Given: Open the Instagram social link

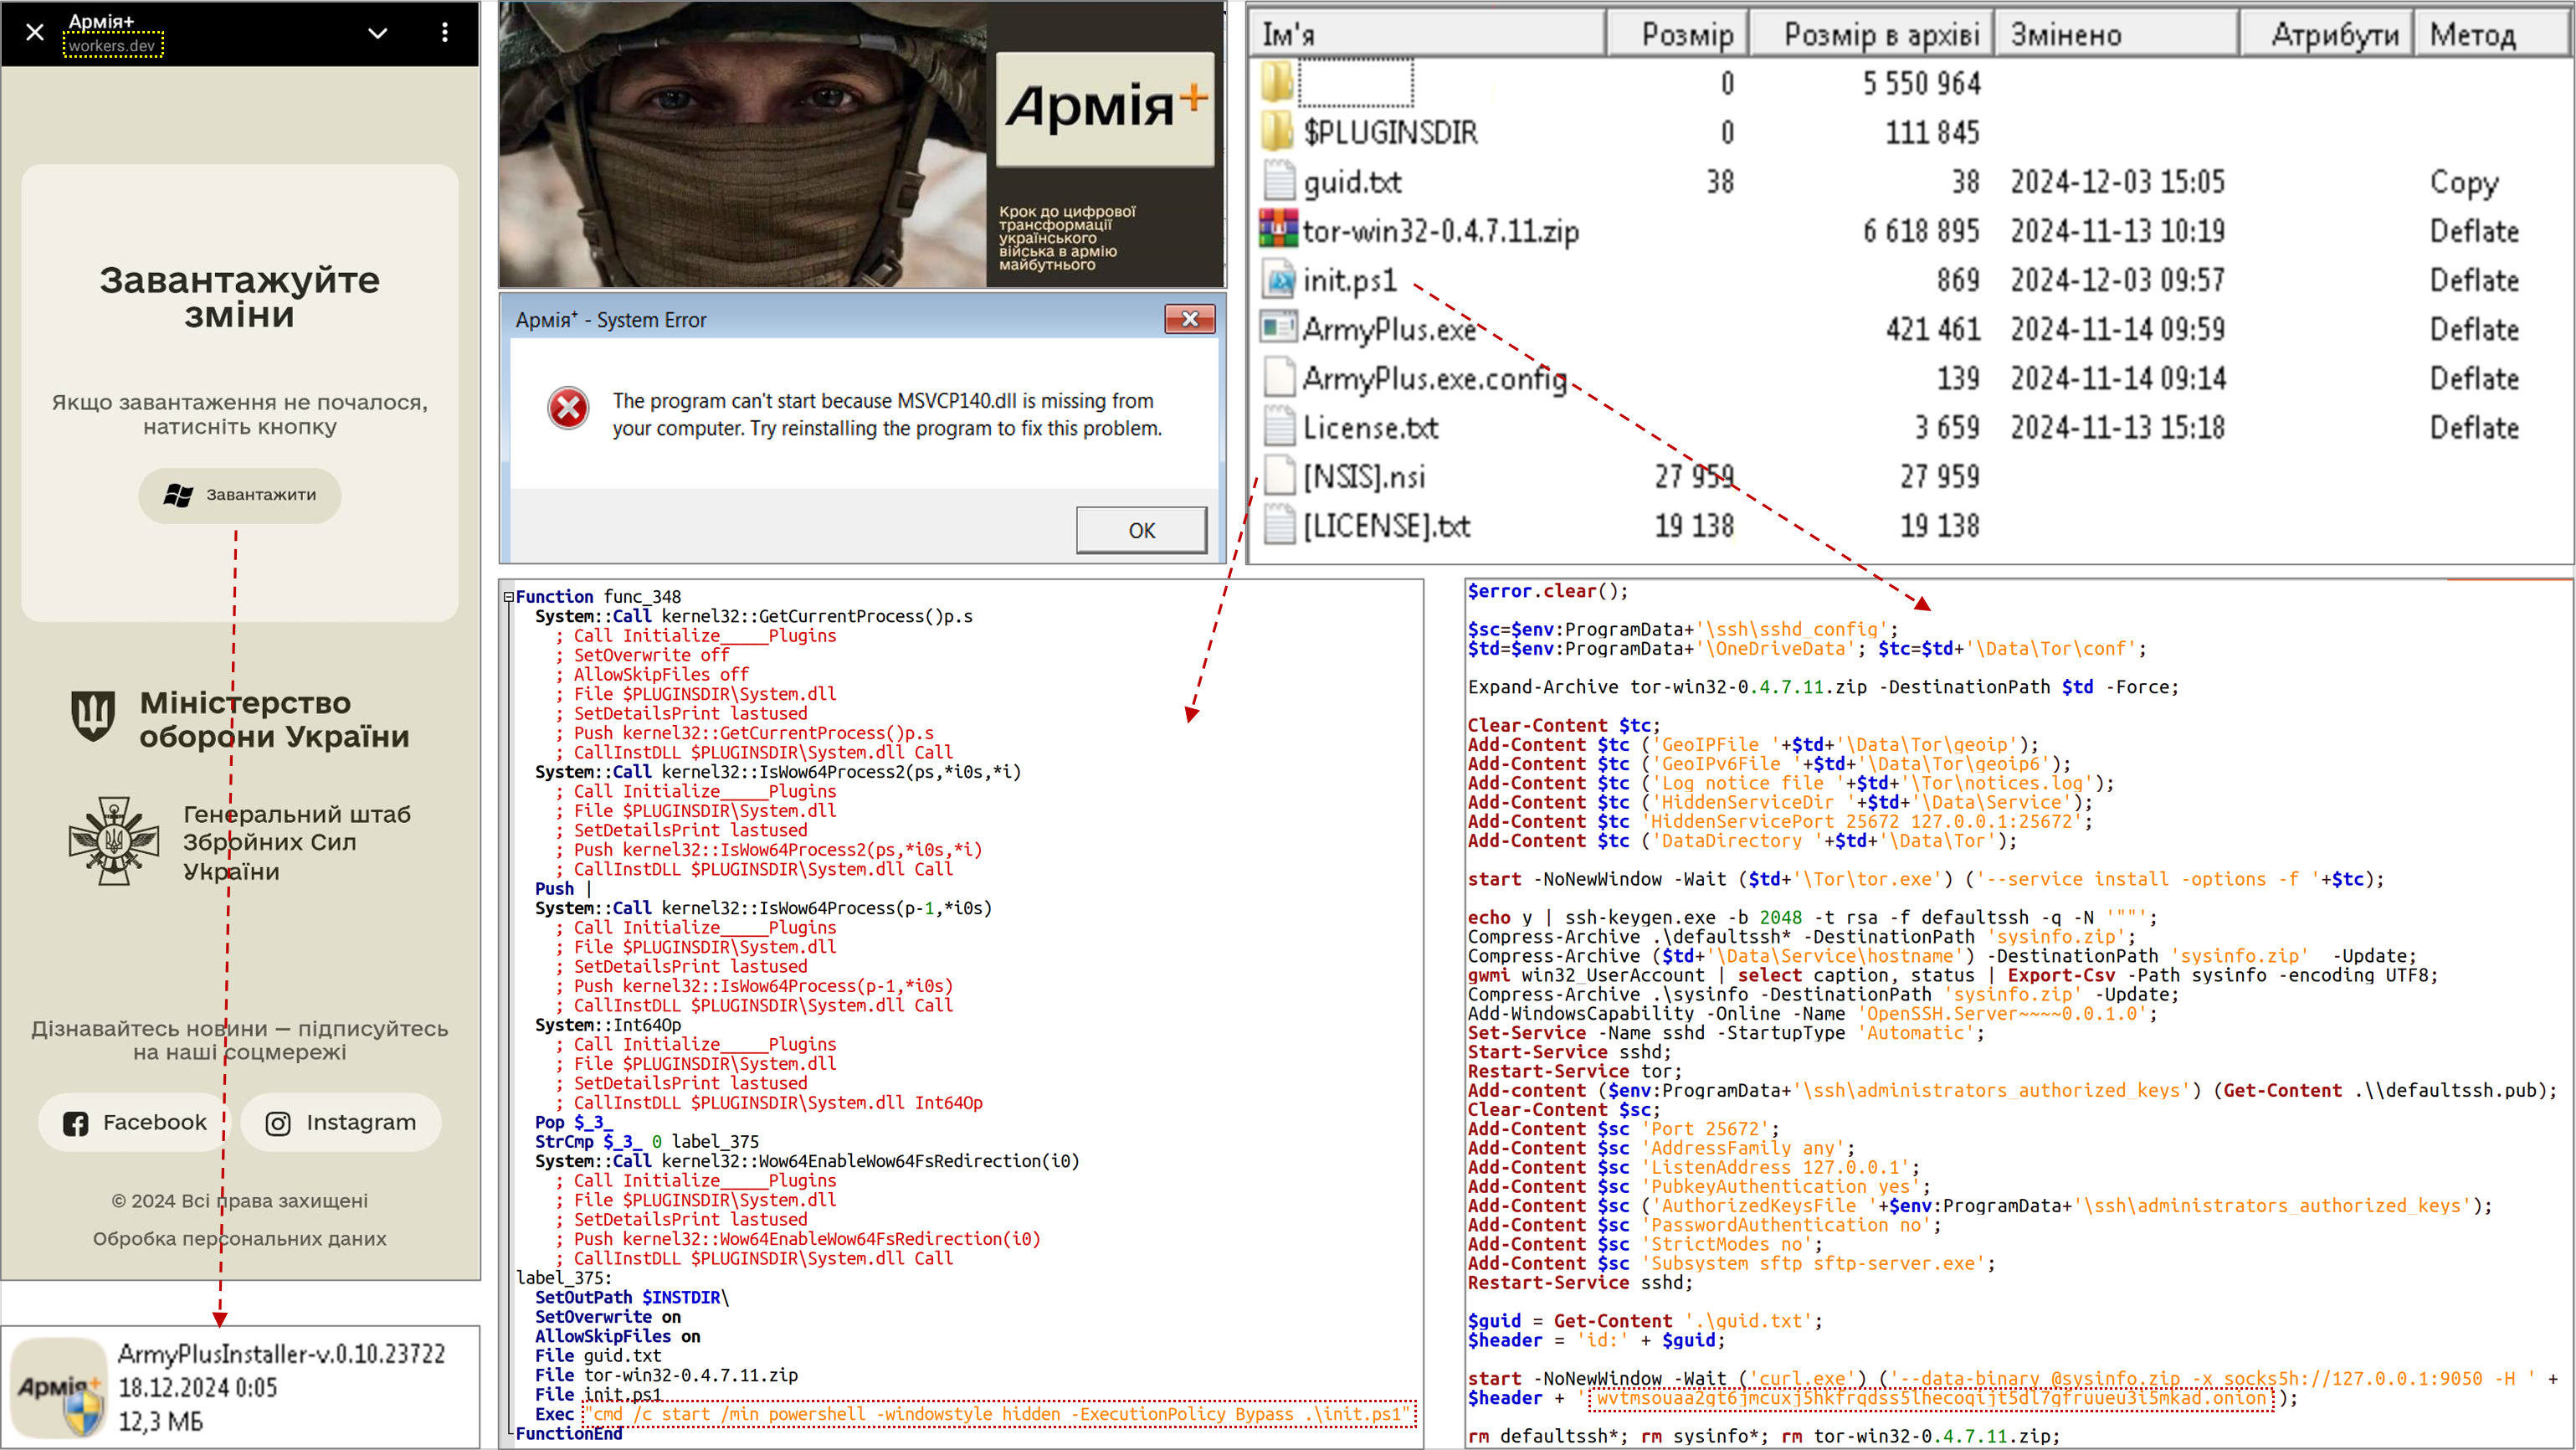Looking at the screenshot, I should (341, 1123).
